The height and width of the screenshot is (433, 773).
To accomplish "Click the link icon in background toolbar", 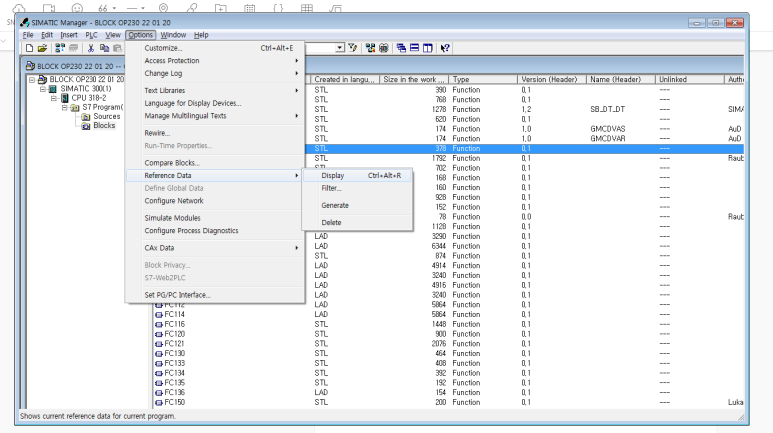I will coord(192,8).
